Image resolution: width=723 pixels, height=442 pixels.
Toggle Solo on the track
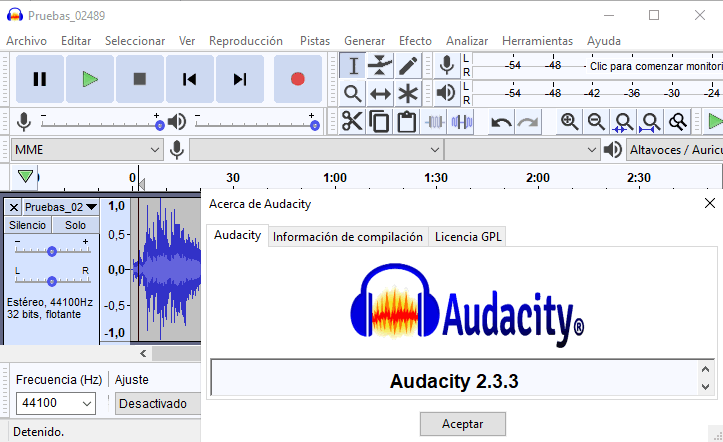tap(75, 225)
